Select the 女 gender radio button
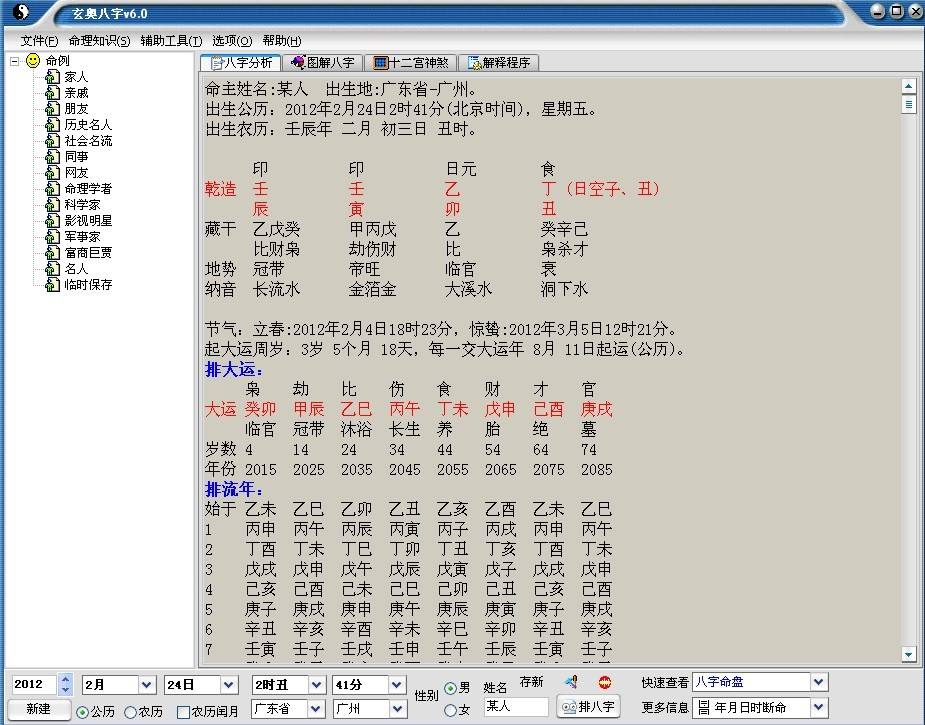Image resolution: width=925 pixels, height=725 pixels. 451,710
